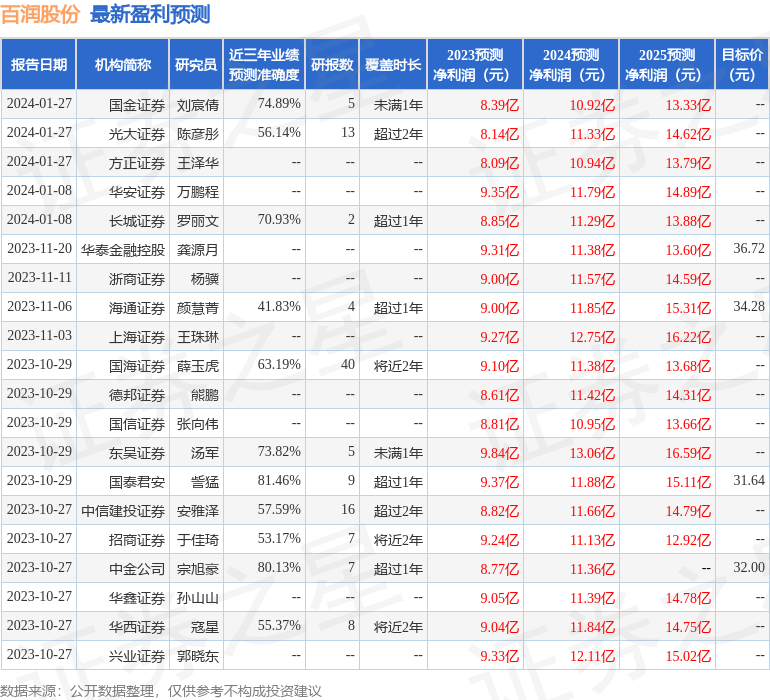
Task: Click target price 31.64
Action: [x=749, y=480]
